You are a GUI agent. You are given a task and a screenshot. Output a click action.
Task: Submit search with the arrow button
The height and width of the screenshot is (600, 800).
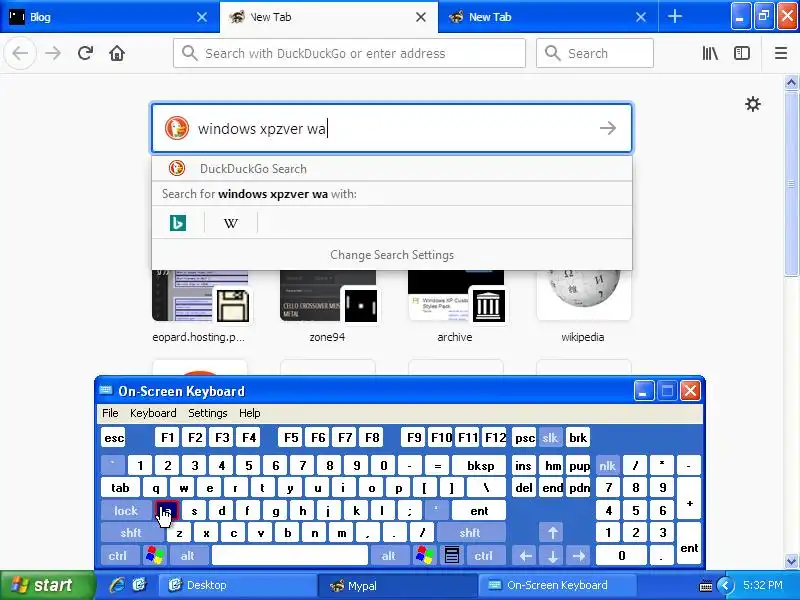click(608, 128)
